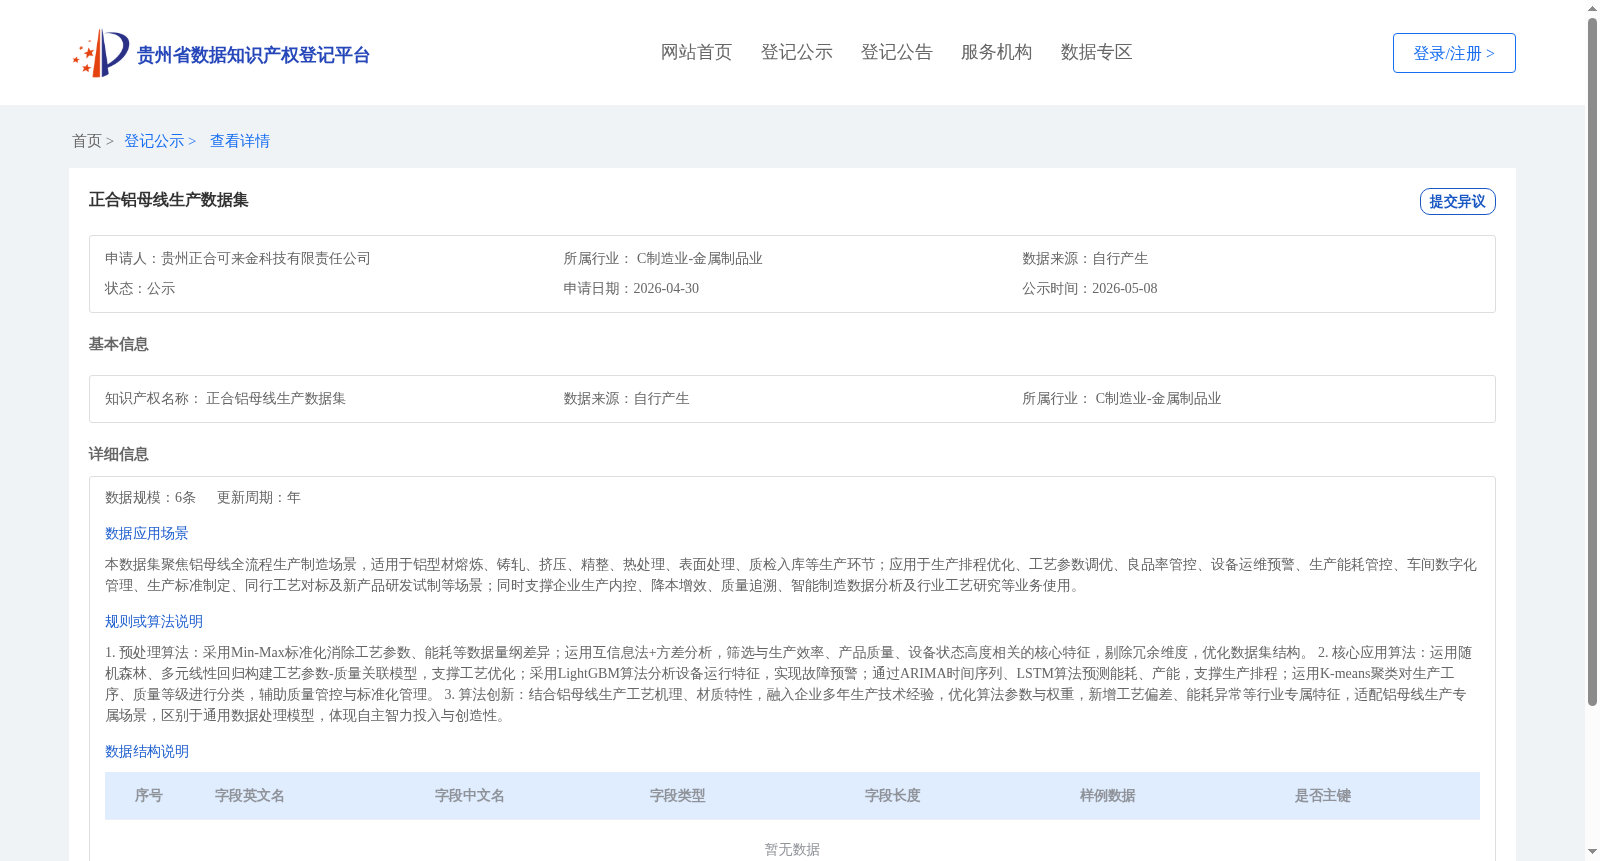Open the 数据专区 navigation item

(1096, 52)
